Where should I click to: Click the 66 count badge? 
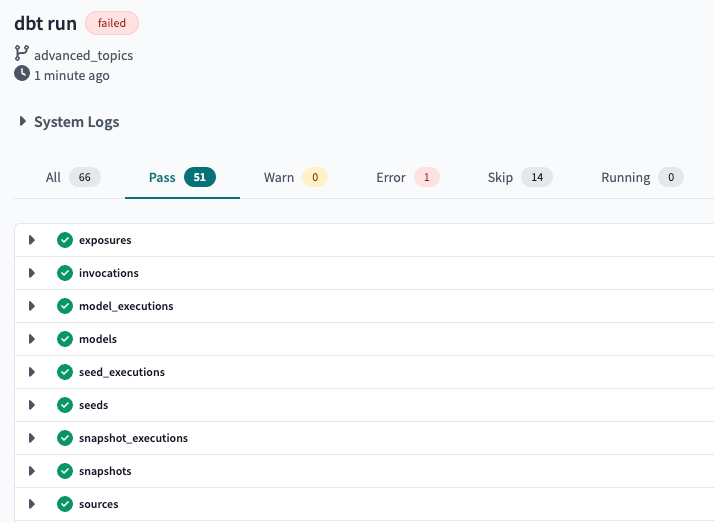(x=85, y=177)
